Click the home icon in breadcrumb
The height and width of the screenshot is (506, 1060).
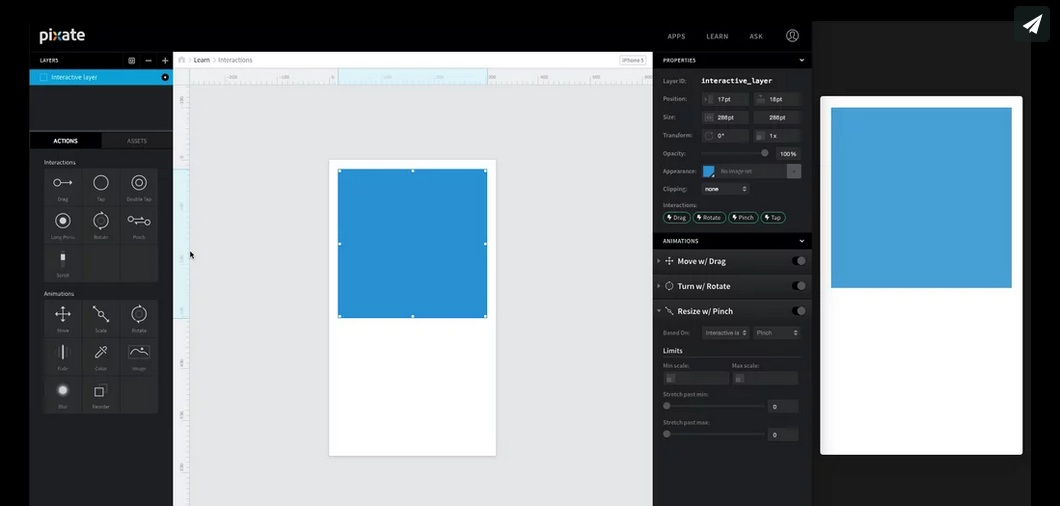tap(182, 60)
